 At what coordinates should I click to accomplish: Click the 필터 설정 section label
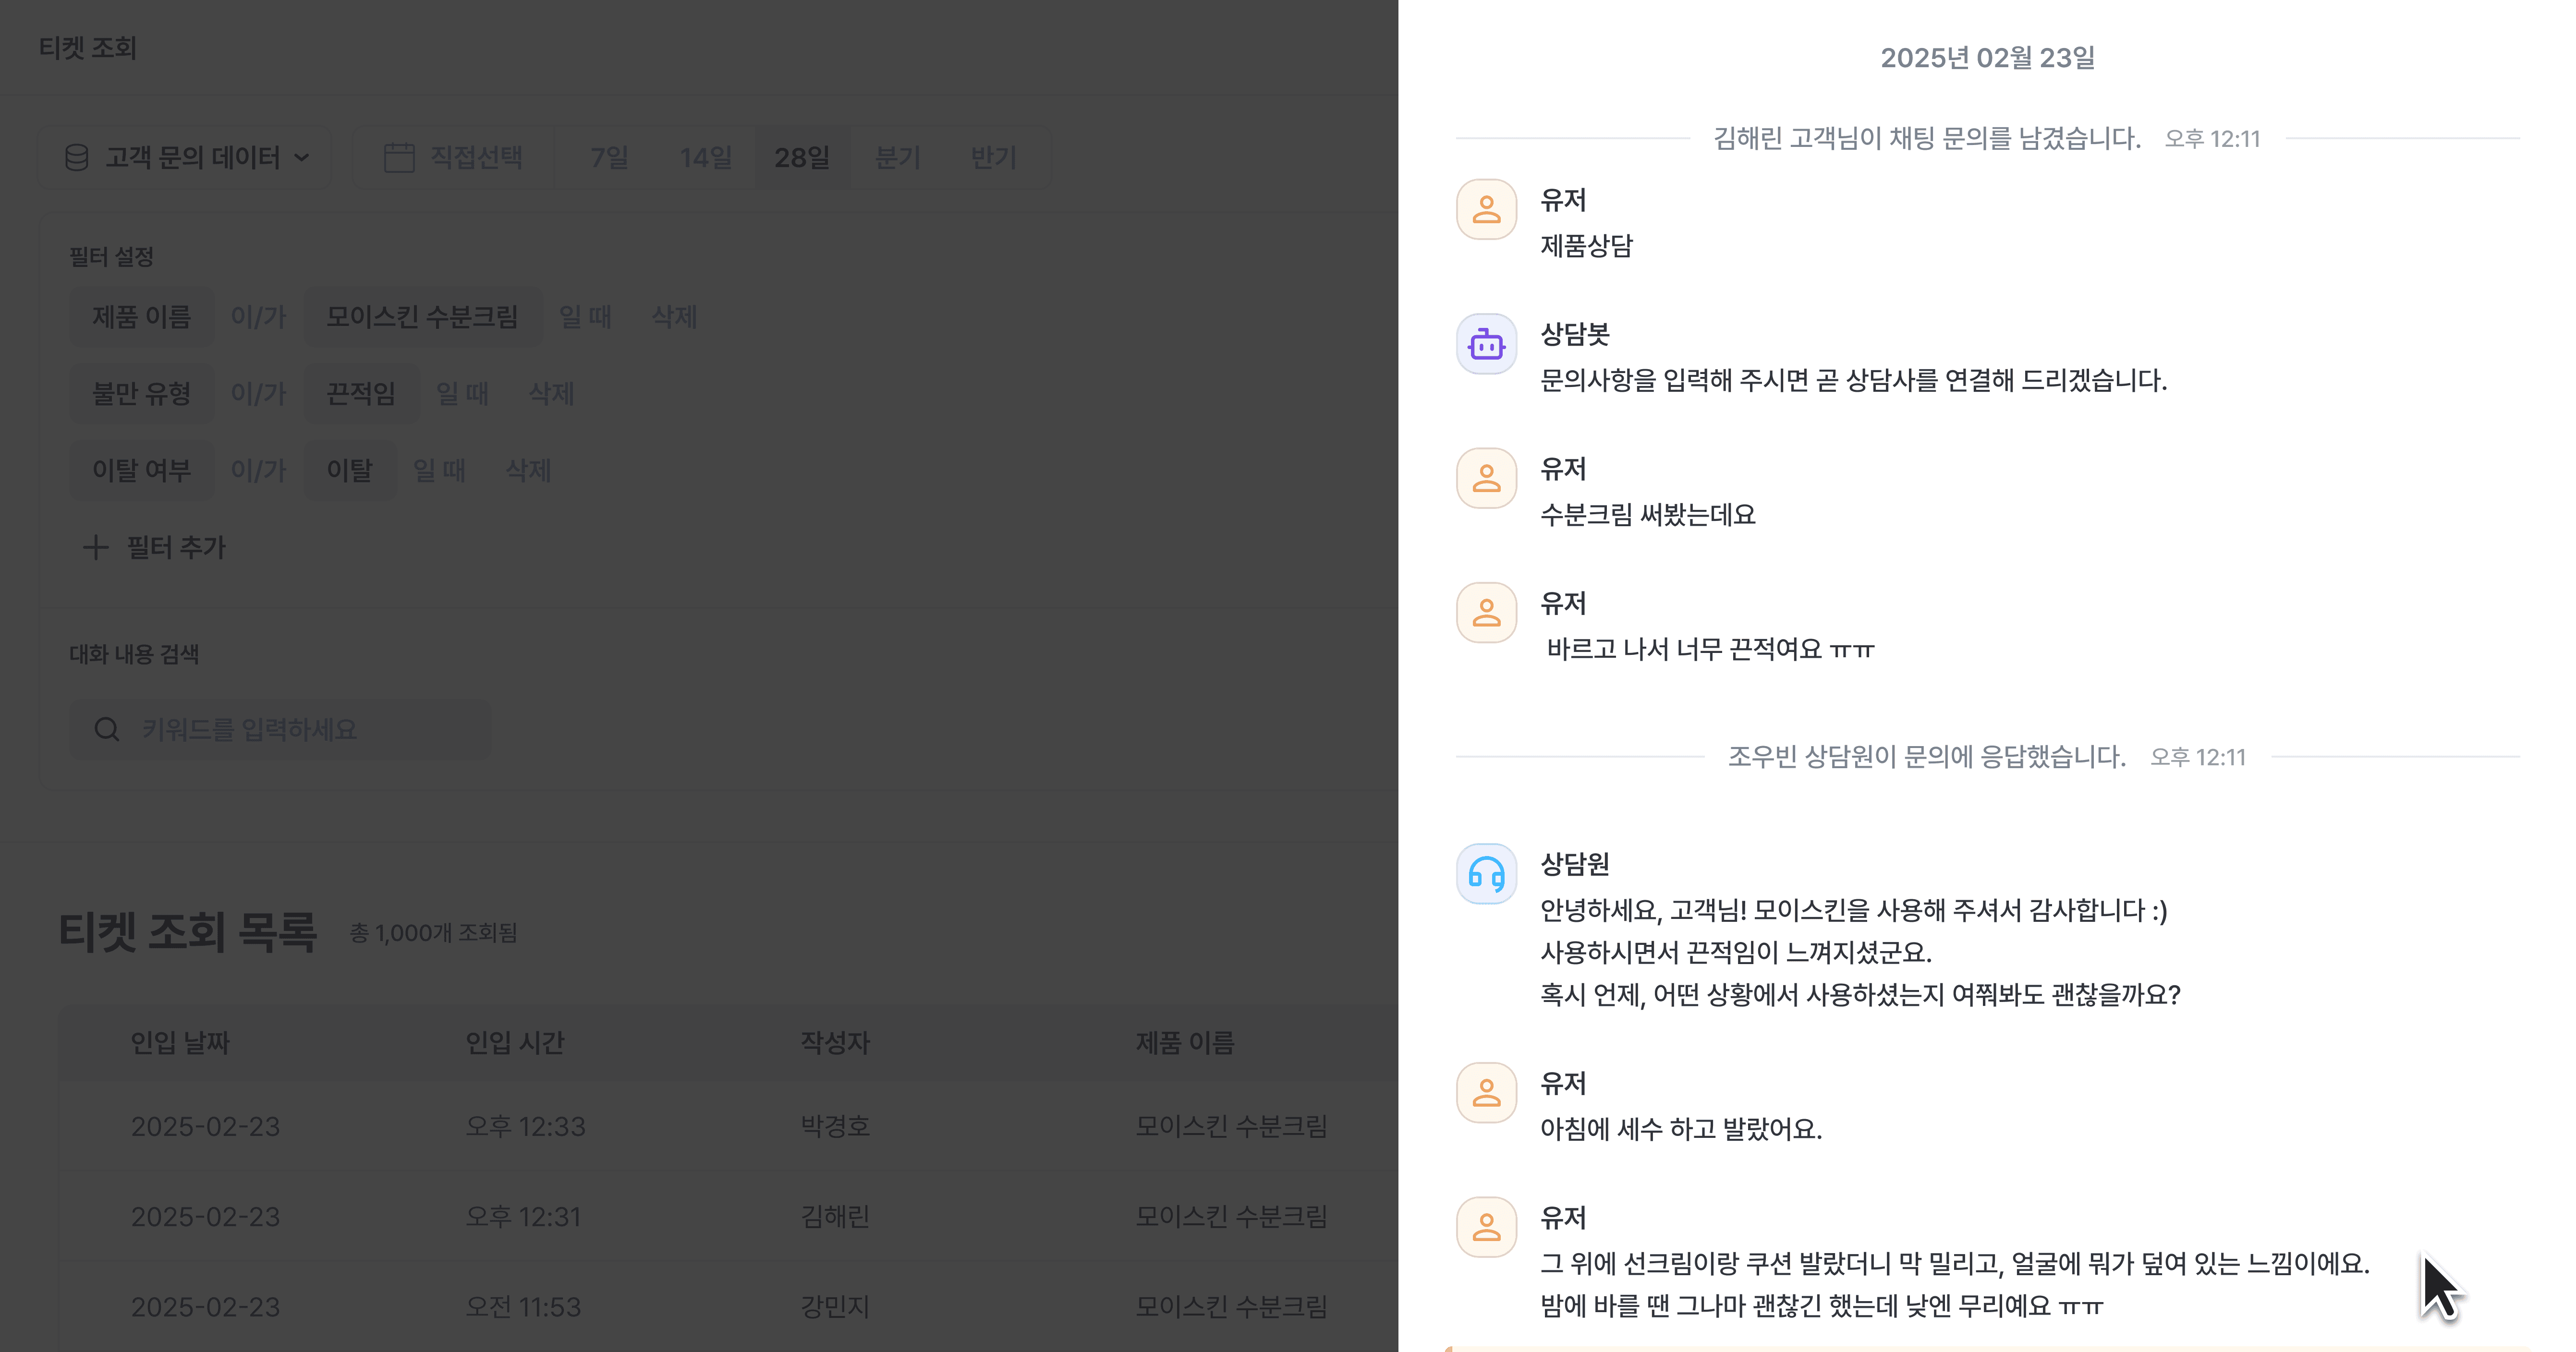click(x=111, y=257)
